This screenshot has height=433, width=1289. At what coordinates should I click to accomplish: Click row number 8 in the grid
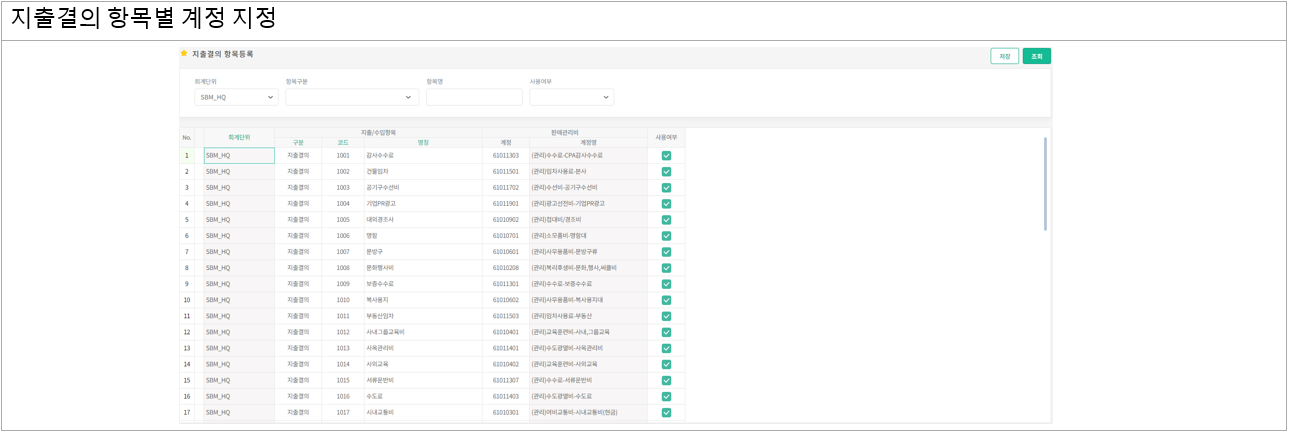tap(186, 268)
